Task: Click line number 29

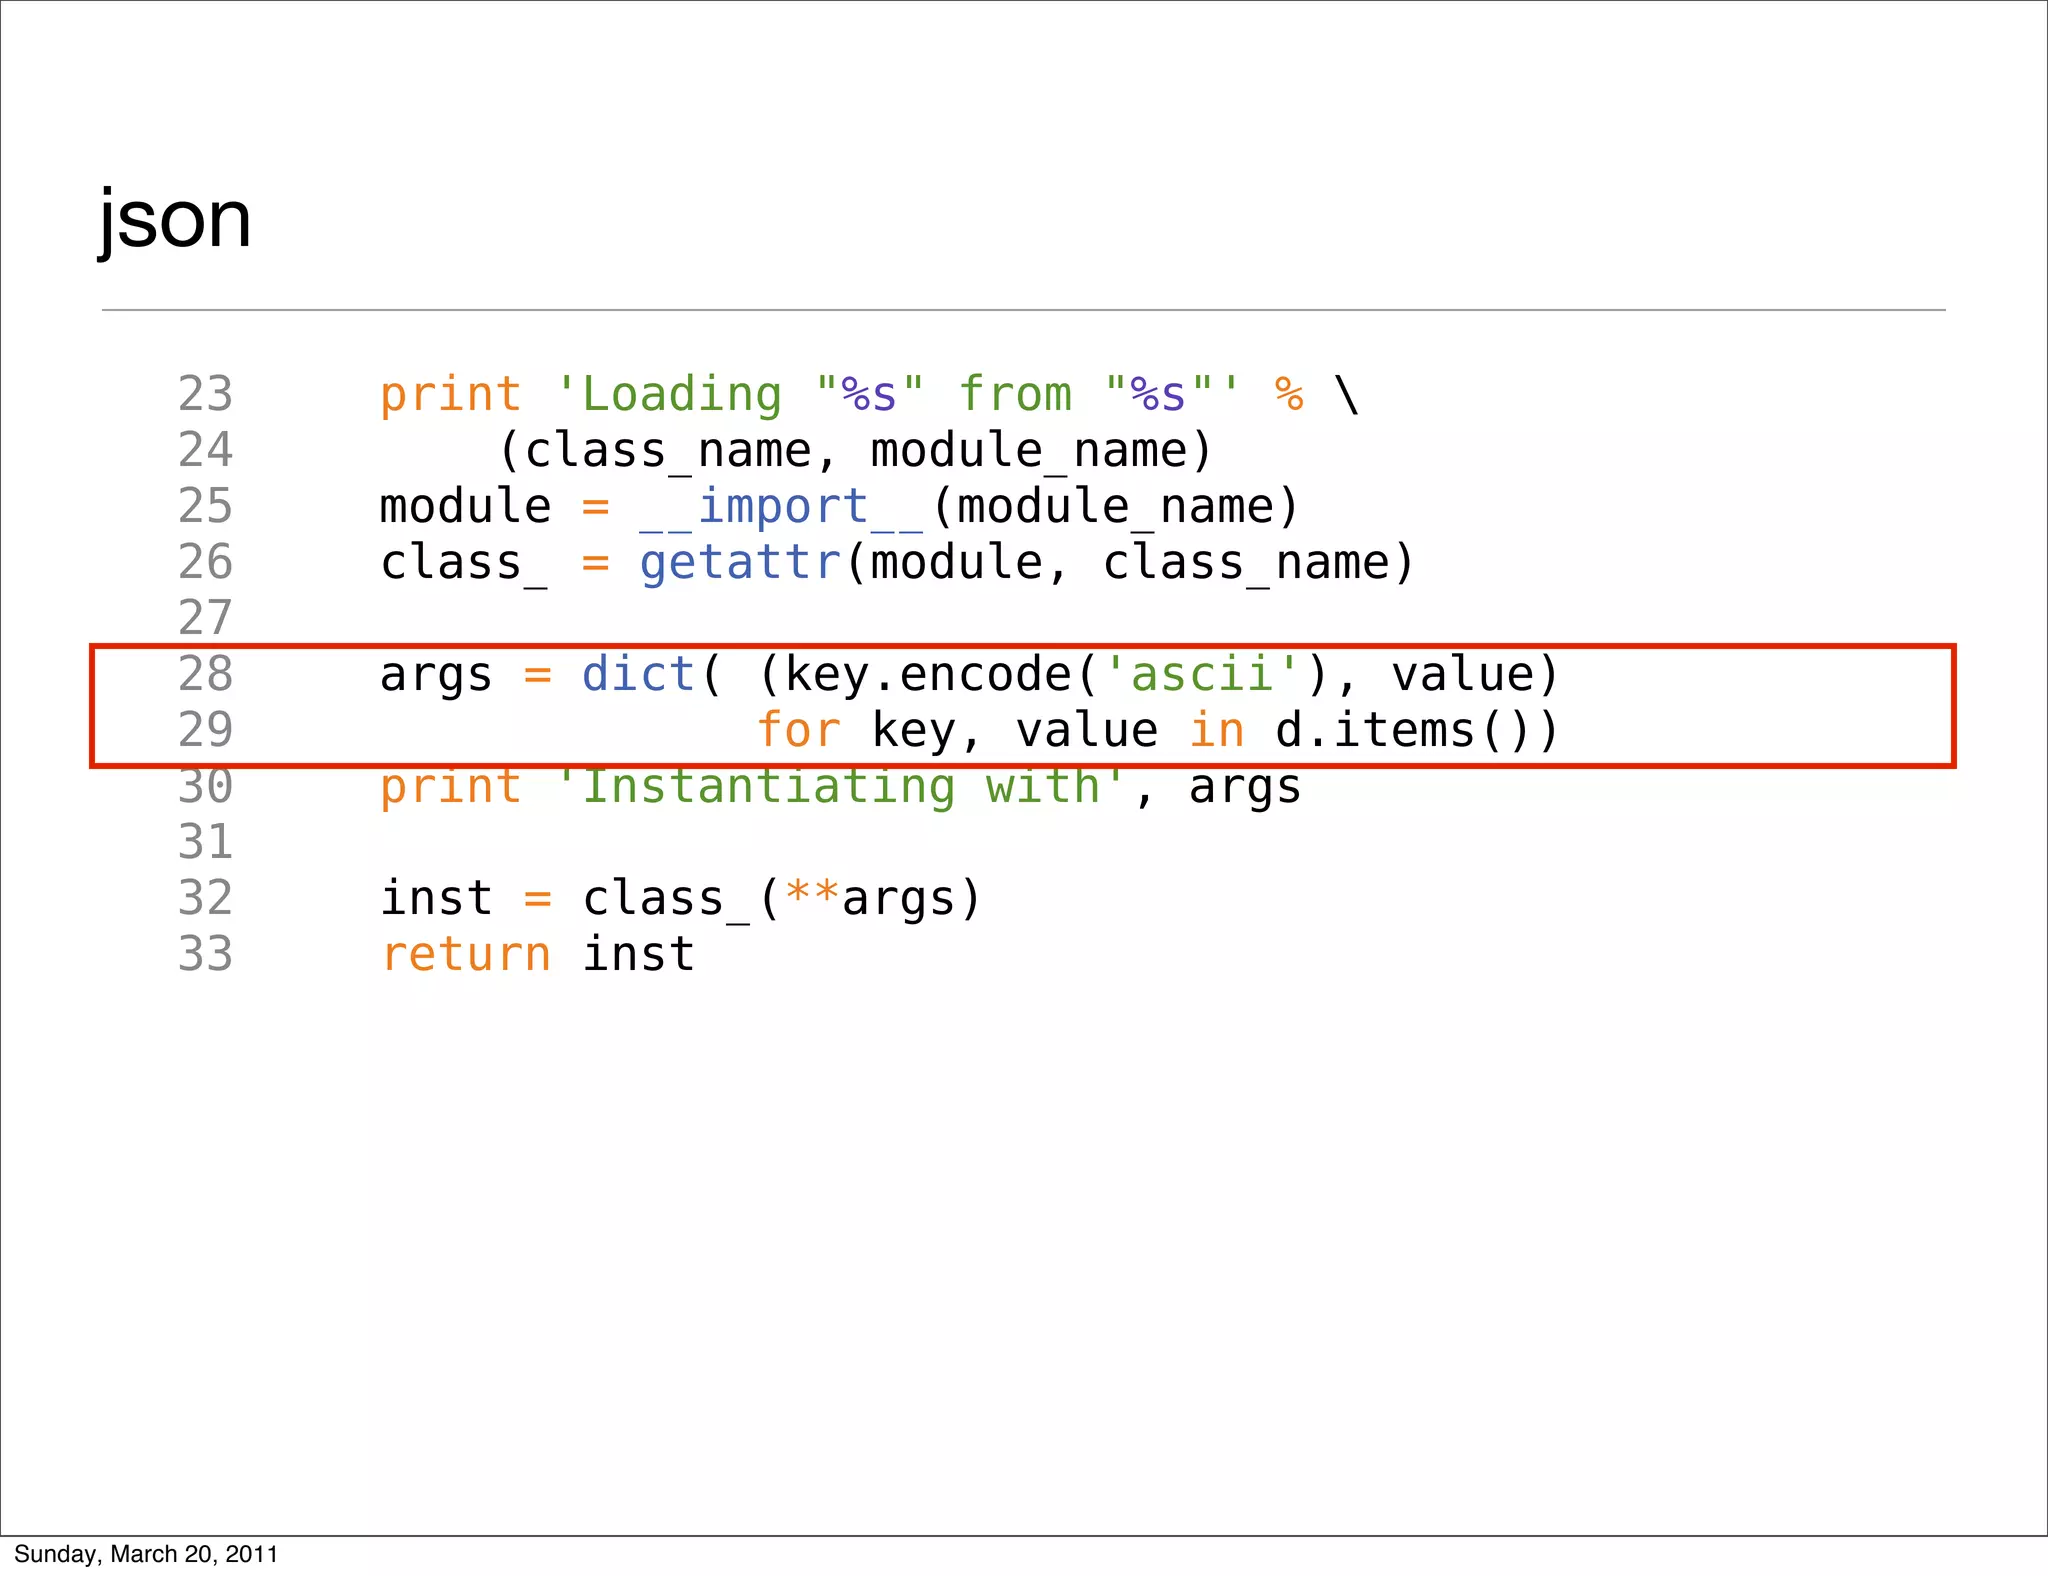Action: coord(205,730)
